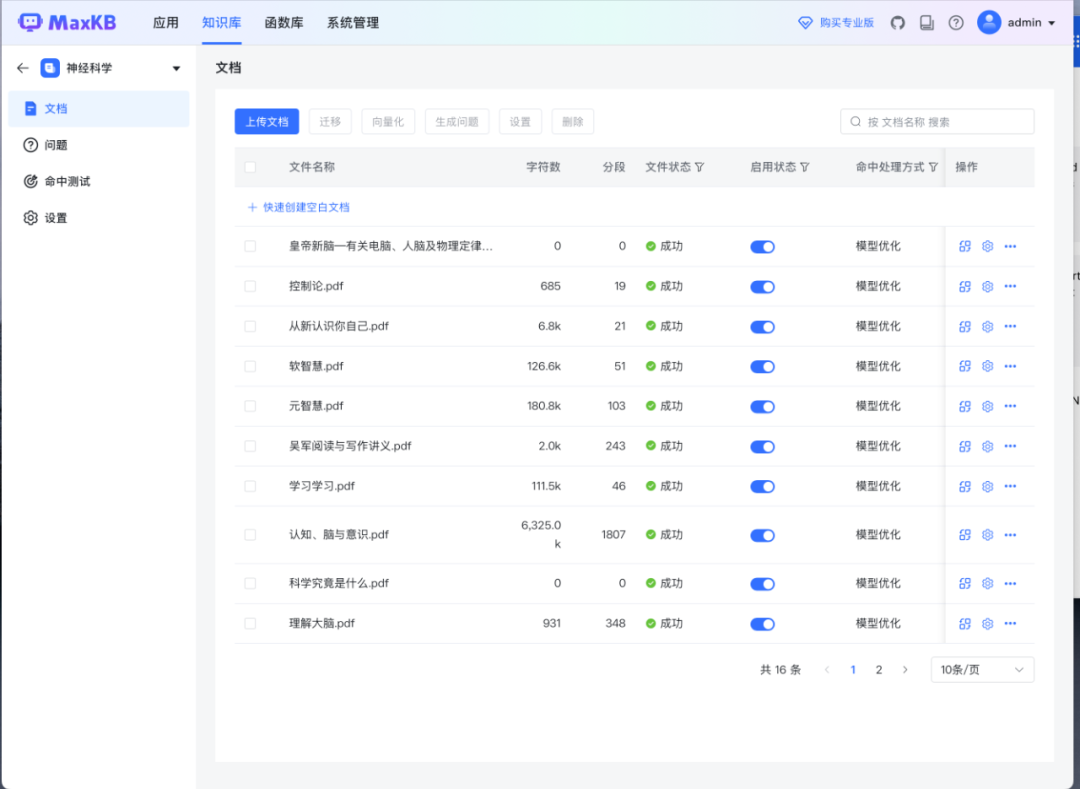This screenshot has width=1080, height=789.
Task: Open the documentation book icon in header
Action: 927,23
